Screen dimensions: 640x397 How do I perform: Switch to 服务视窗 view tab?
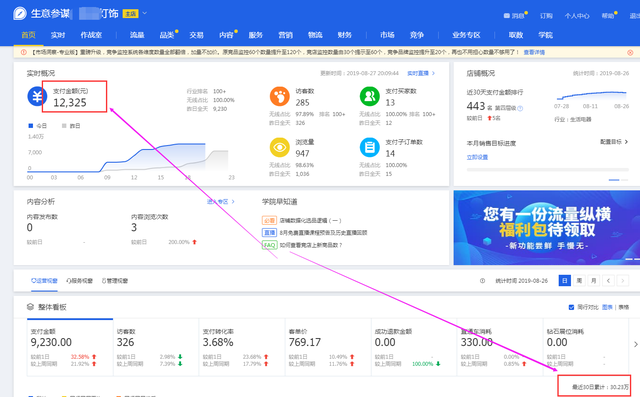(x=80, y=281)
